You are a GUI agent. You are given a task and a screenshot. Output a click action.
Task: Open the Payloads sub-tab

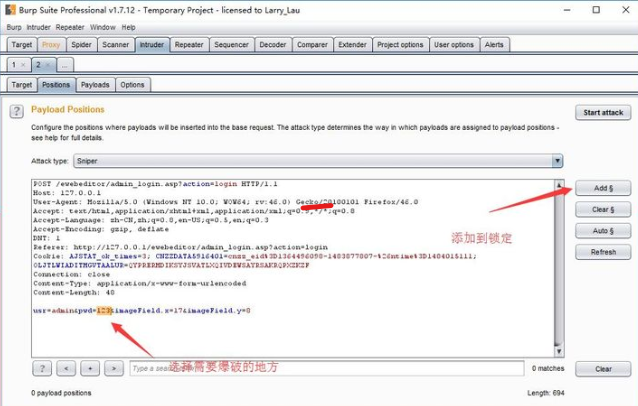[x=95, y=85]
